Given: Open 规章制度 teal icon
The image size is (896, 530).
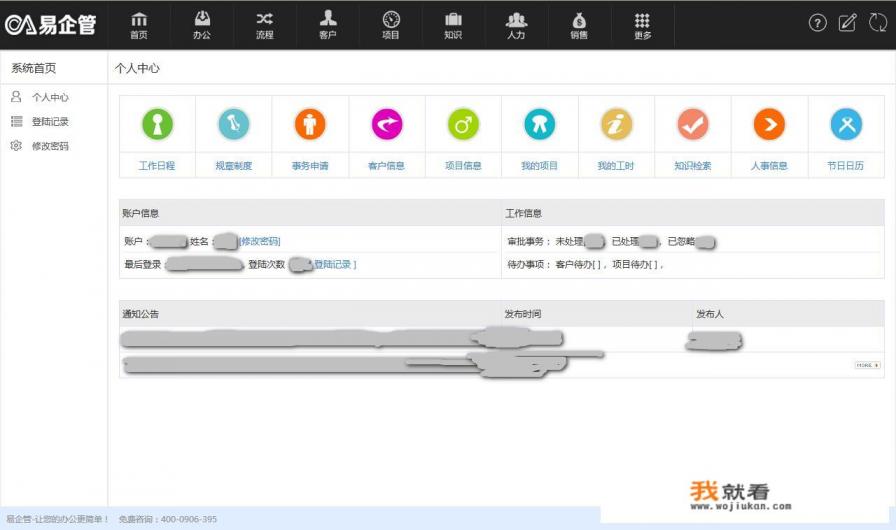Looking at the screenshot, I should coord(234,124).
